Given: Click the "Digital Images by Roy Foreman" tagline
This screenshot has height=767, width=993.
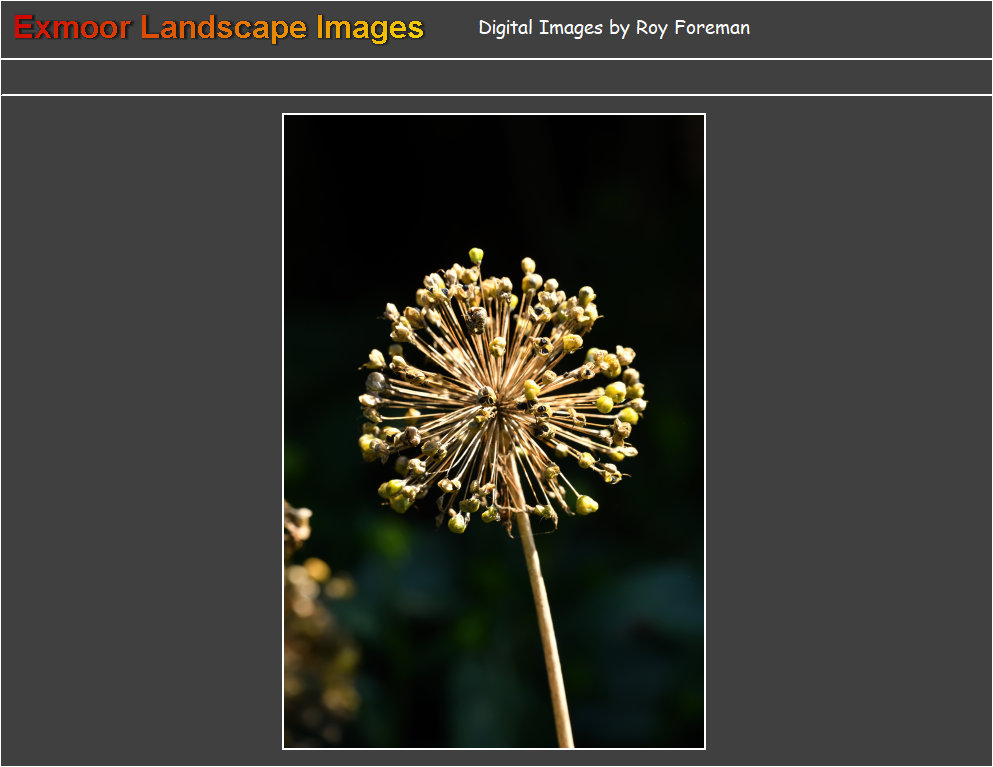Looking at the screenshot, I should coord(613,28).
